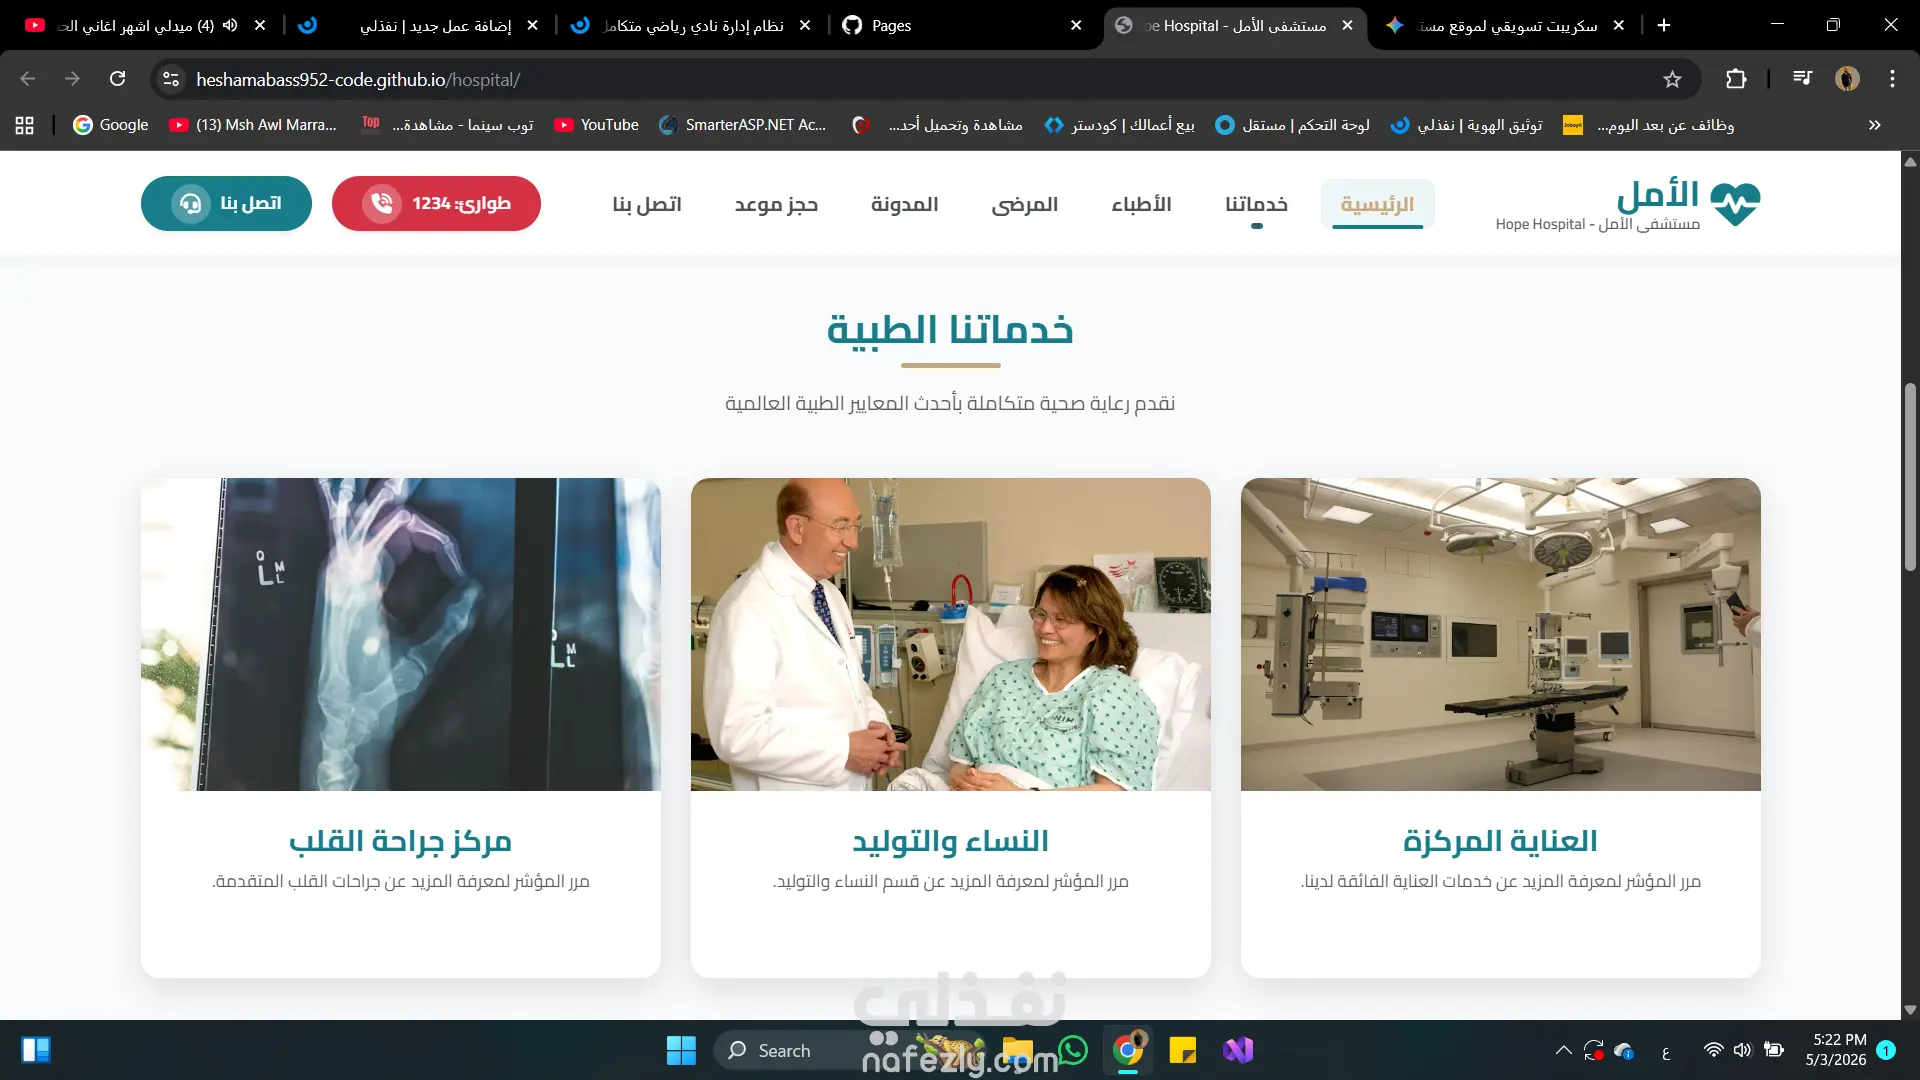Viewport: 1920px width, 1080px height.
Task: Click the النساء والتوليد card title
Action: pos(950,841)
